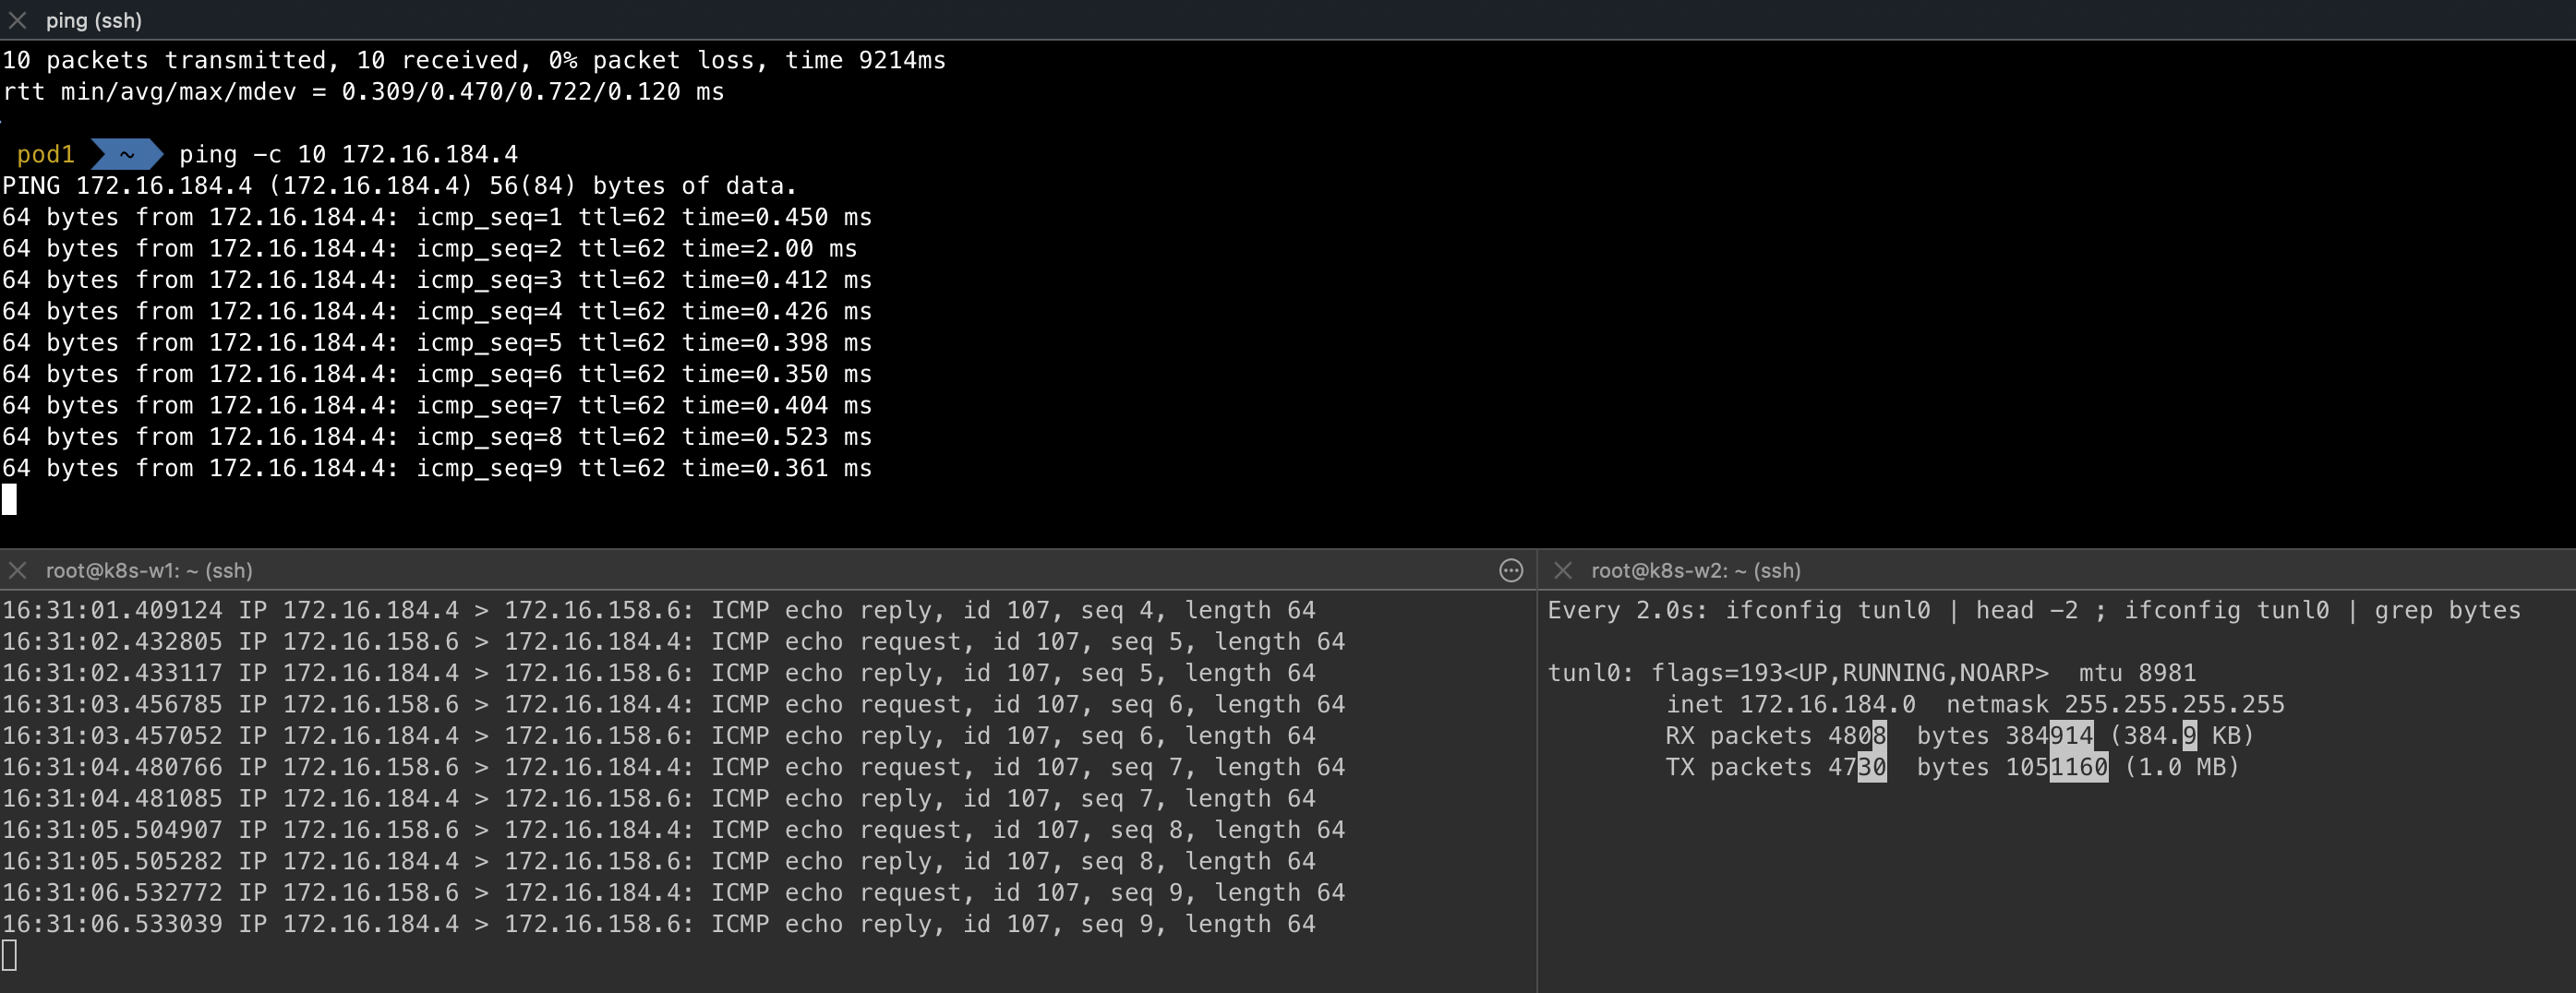Click the rtt min/avg/max/mdev line
2576x993 pixels.
tap(363, 91)
